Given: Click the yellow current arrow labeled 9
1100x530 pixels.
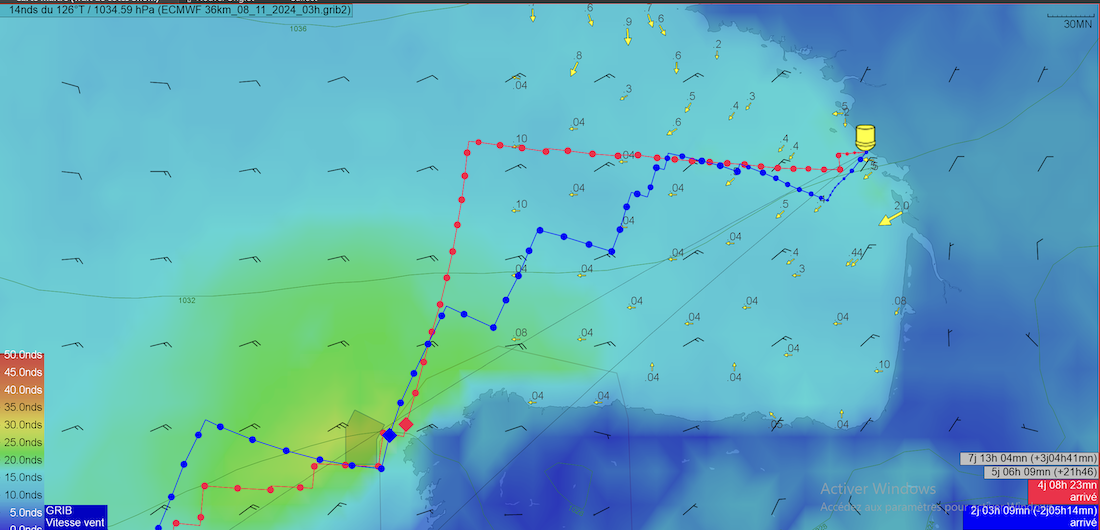Looking at the screenshot, I should point(628,37).
